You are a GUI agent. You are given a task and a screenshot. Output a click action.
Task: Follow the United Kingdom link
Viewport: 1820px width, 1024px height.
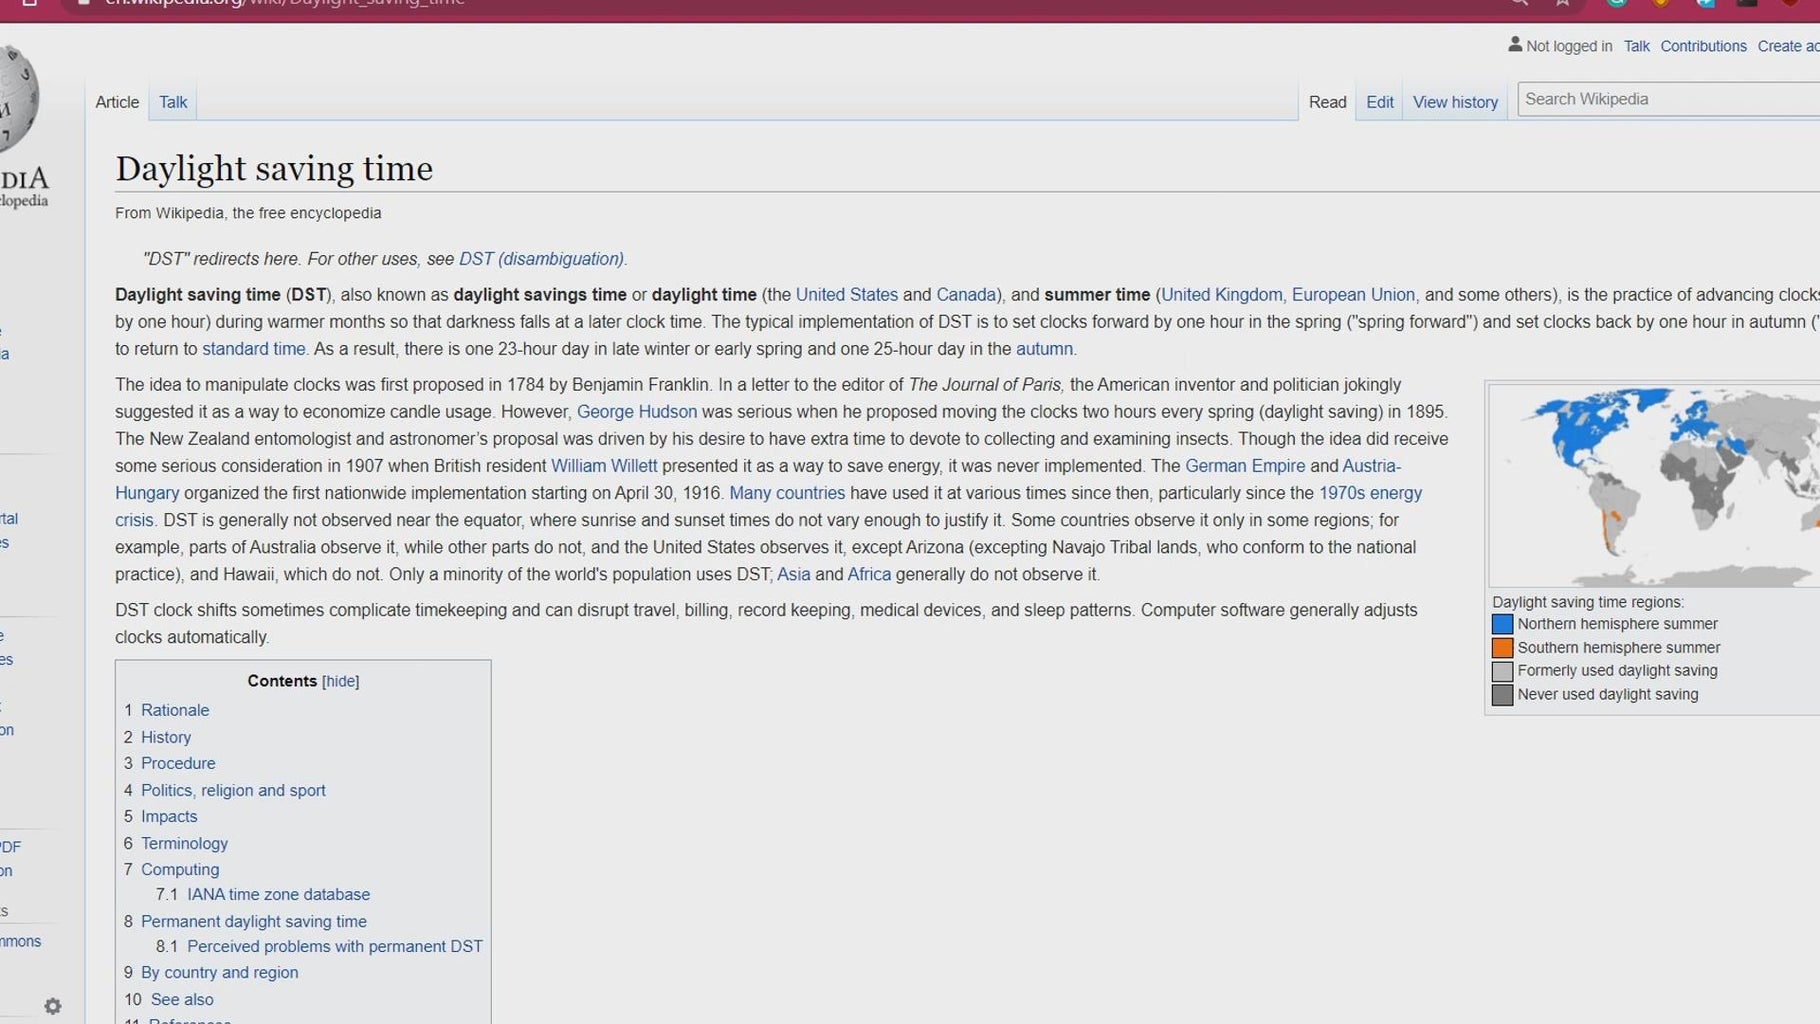1221,295
